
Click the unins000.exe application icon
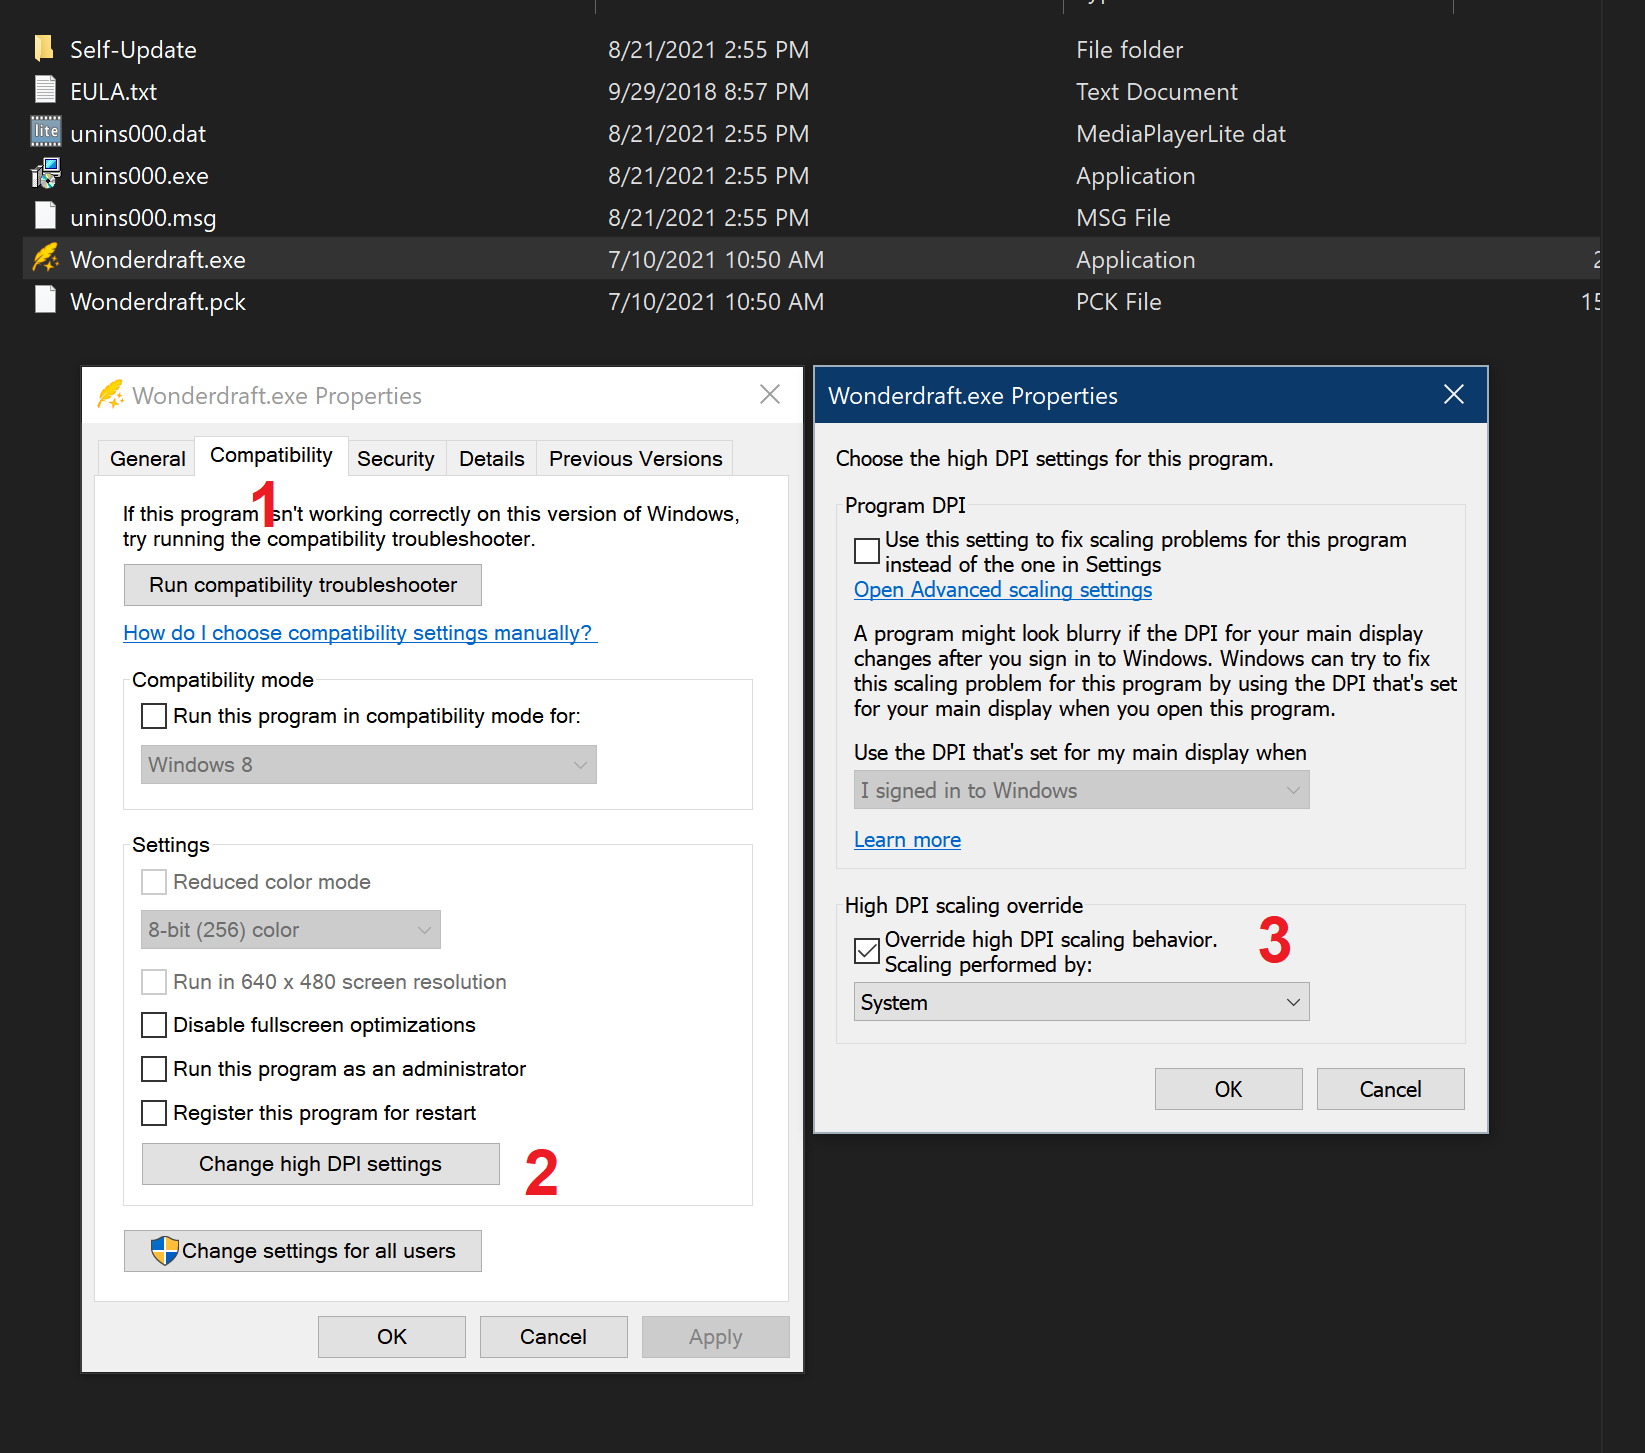click(x=45, y=174)
